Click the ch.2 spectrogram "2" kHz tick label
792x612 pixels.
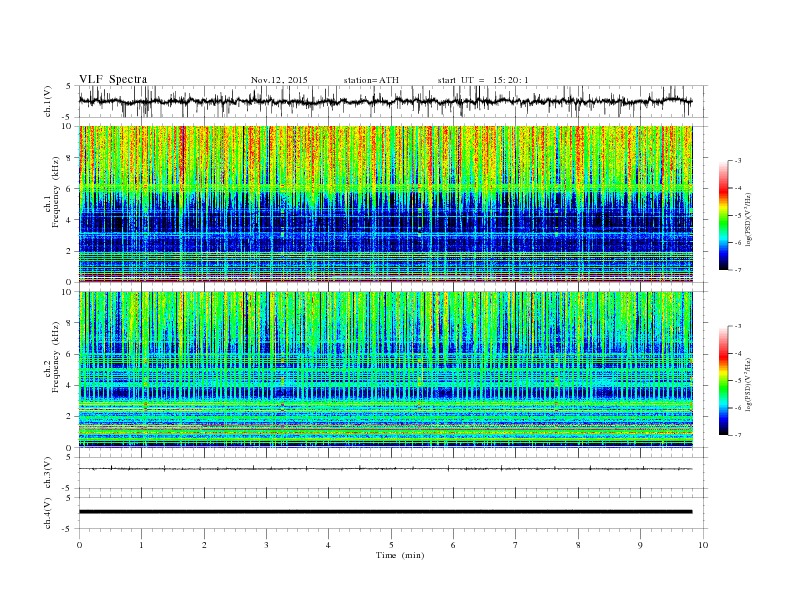(69, 417)
